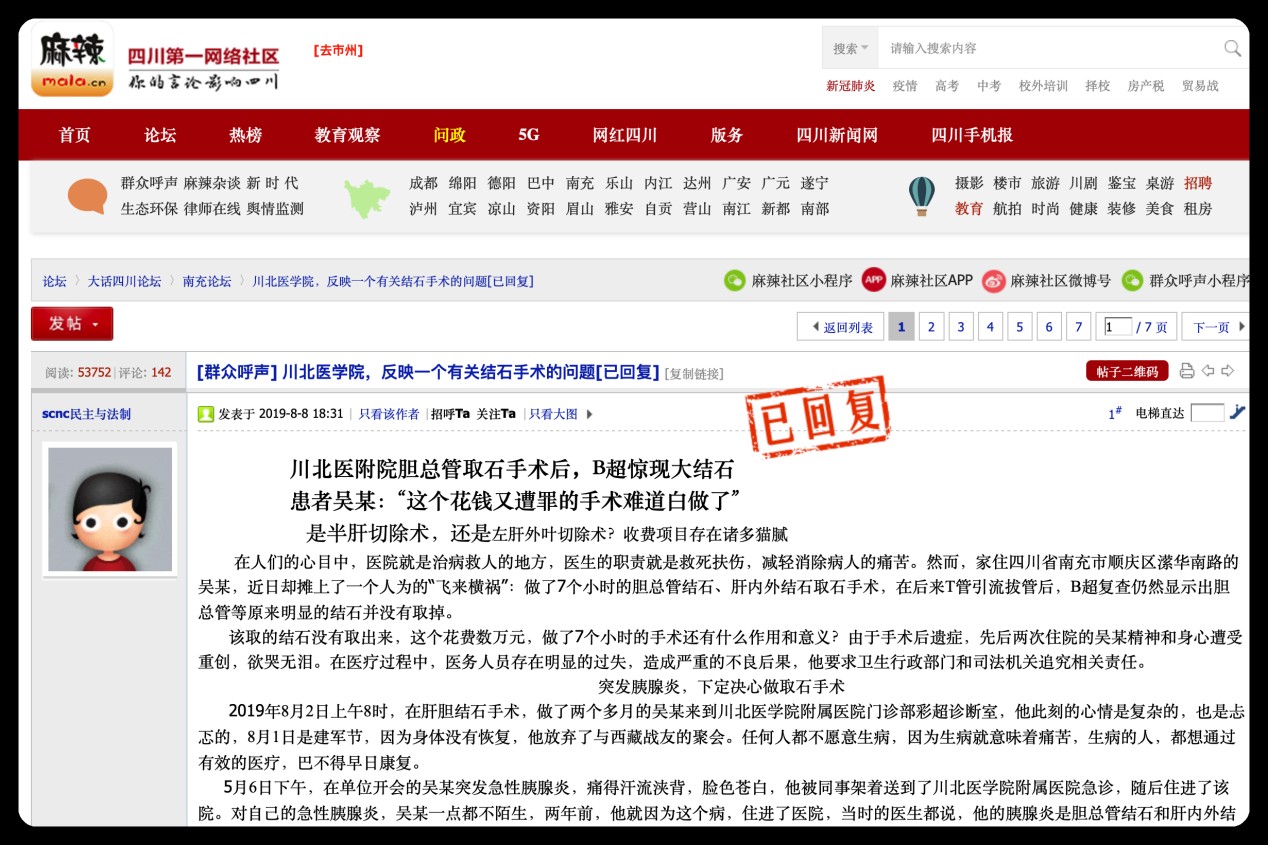Click the 只看该作者 link
Screen dimensions: 1268x845
click(389, 414)
